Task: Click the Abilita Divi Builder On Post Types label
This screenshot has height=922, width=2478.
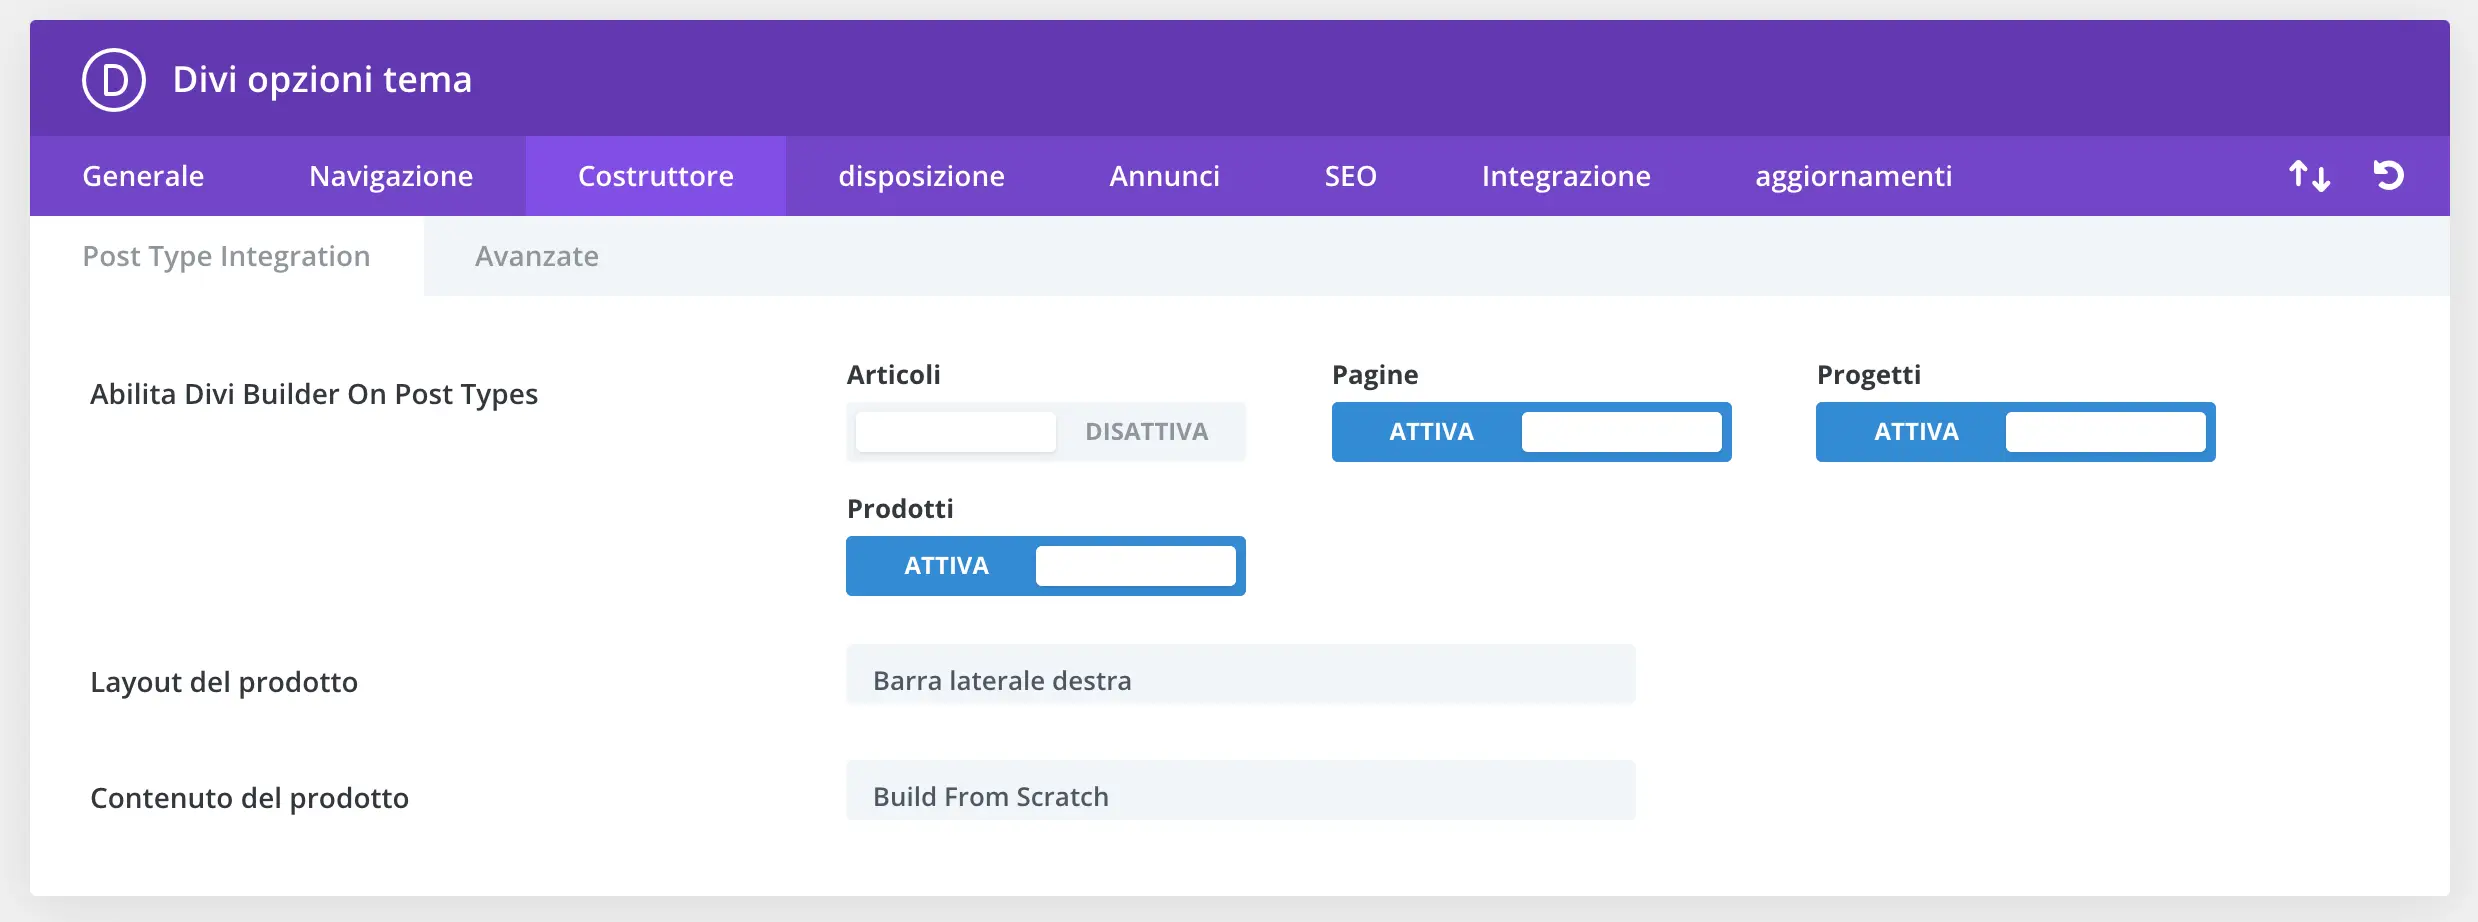Action: (x=314, y=394)
